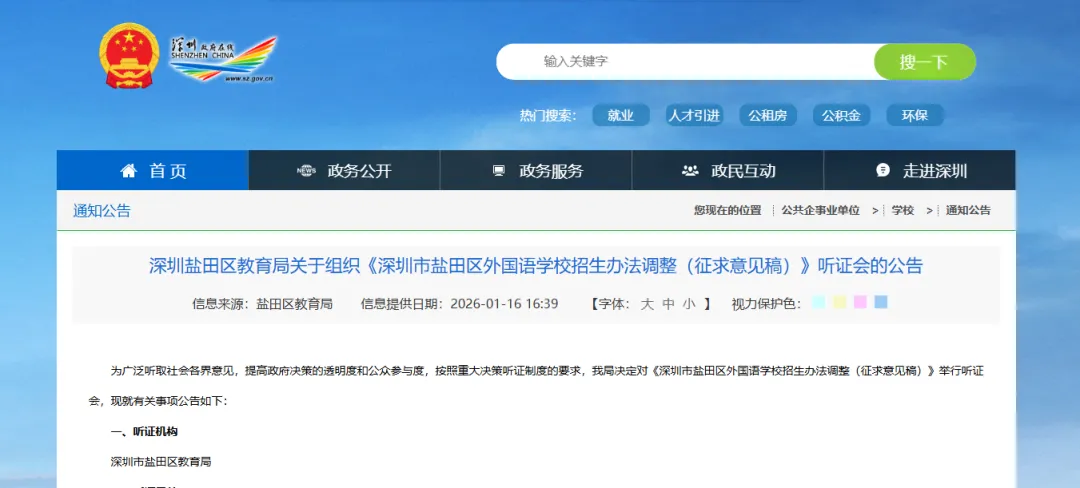Search the hot keyword 公租房
The width and height of the screenshot is (1080, 488).
pyautogui.click(x=768, y=116)
